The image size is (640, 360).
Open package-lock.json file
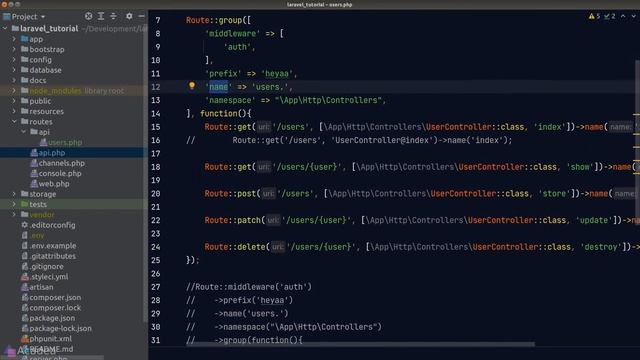click(x=60, y=328)
